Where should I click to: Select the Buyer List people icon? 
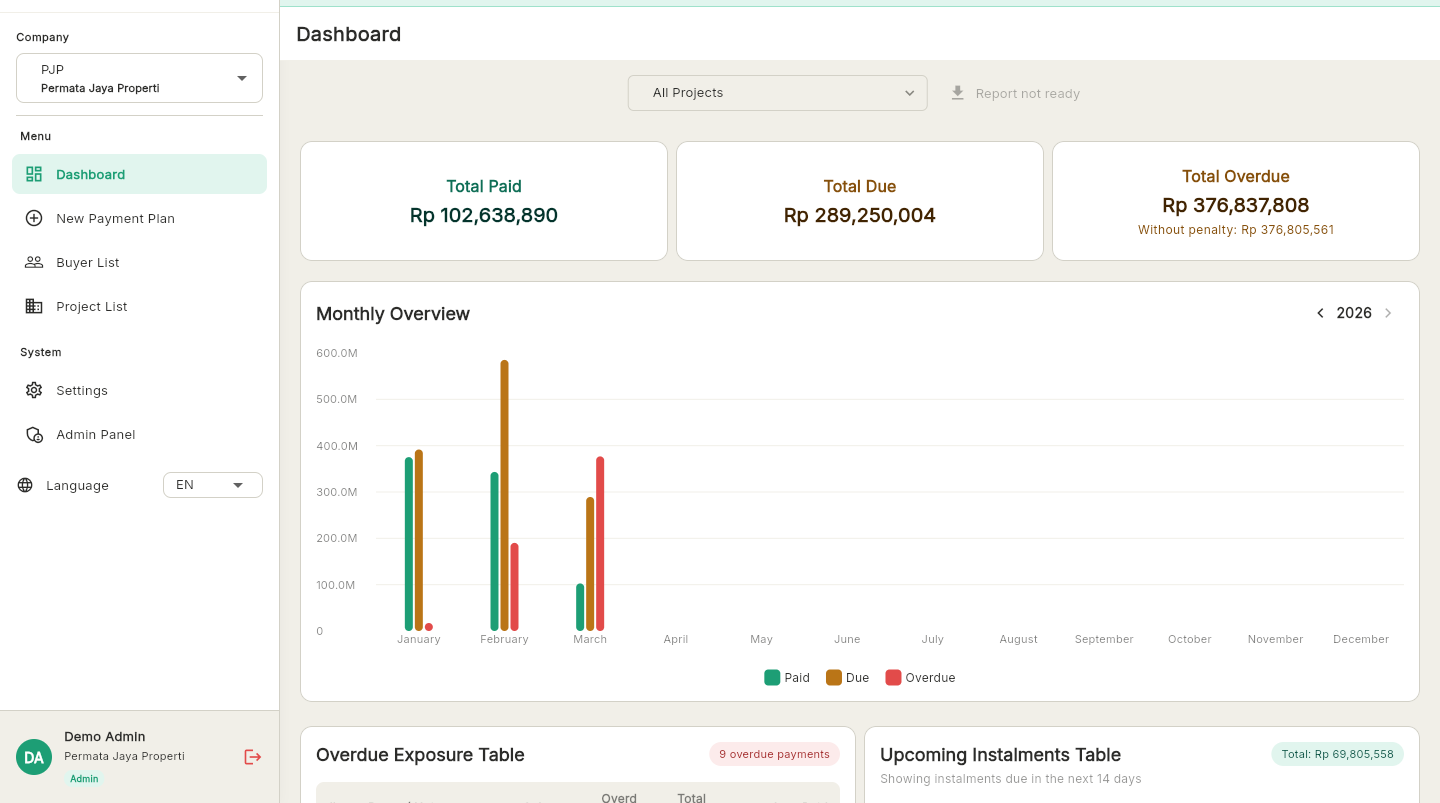(33, 262)
